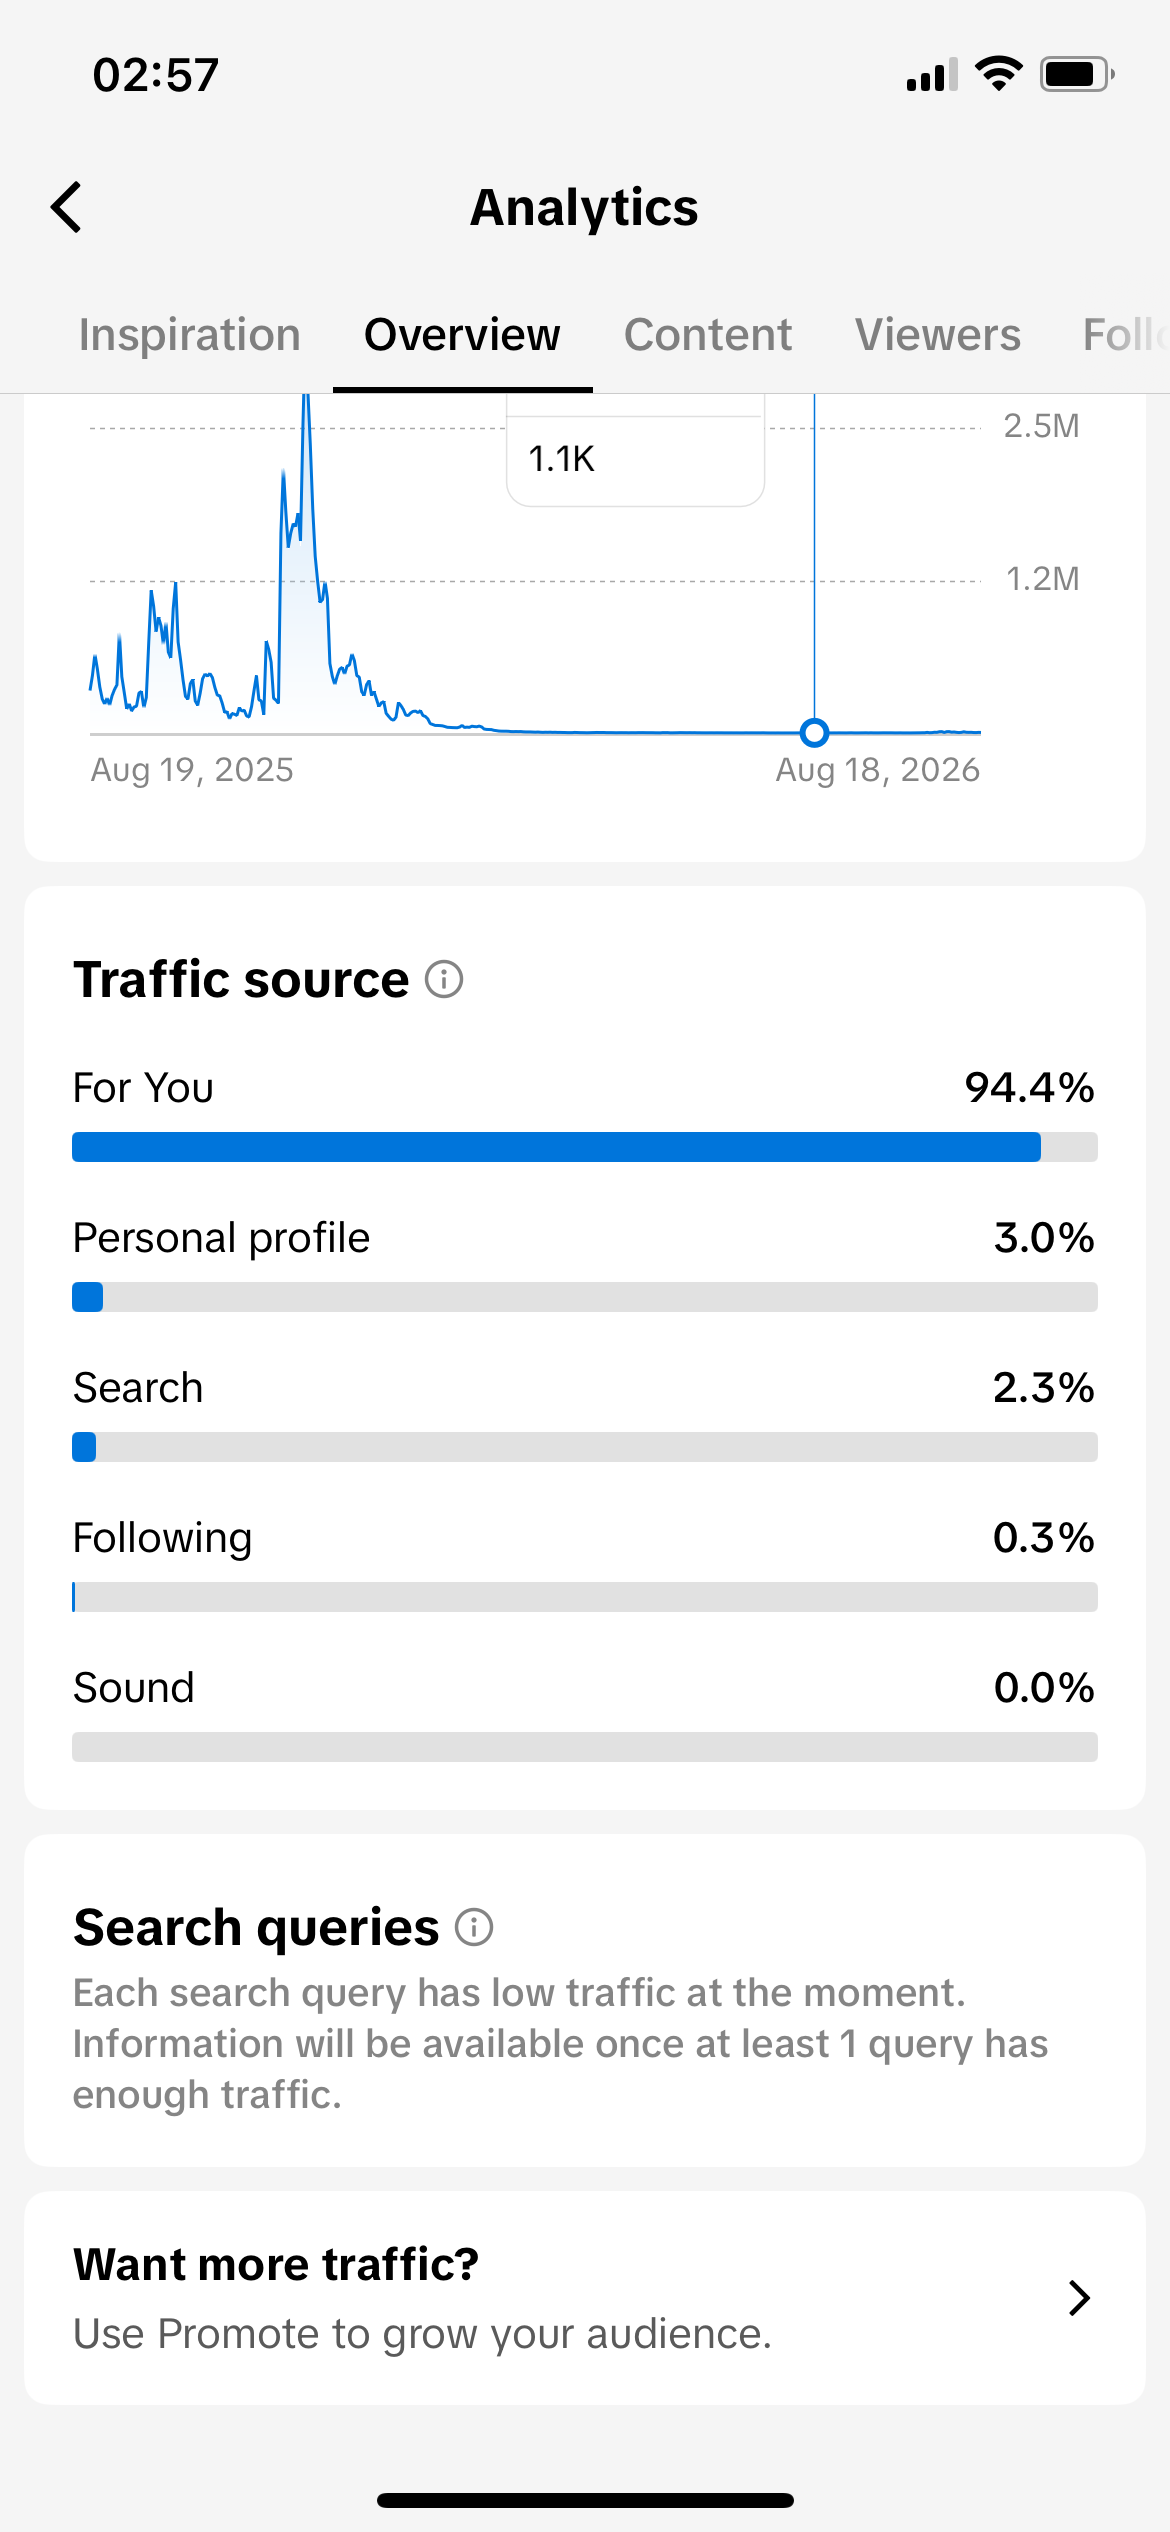1170x2532 pixels.
Task: Open the Traffic source info icon
Action: click(x=444, y=979)
